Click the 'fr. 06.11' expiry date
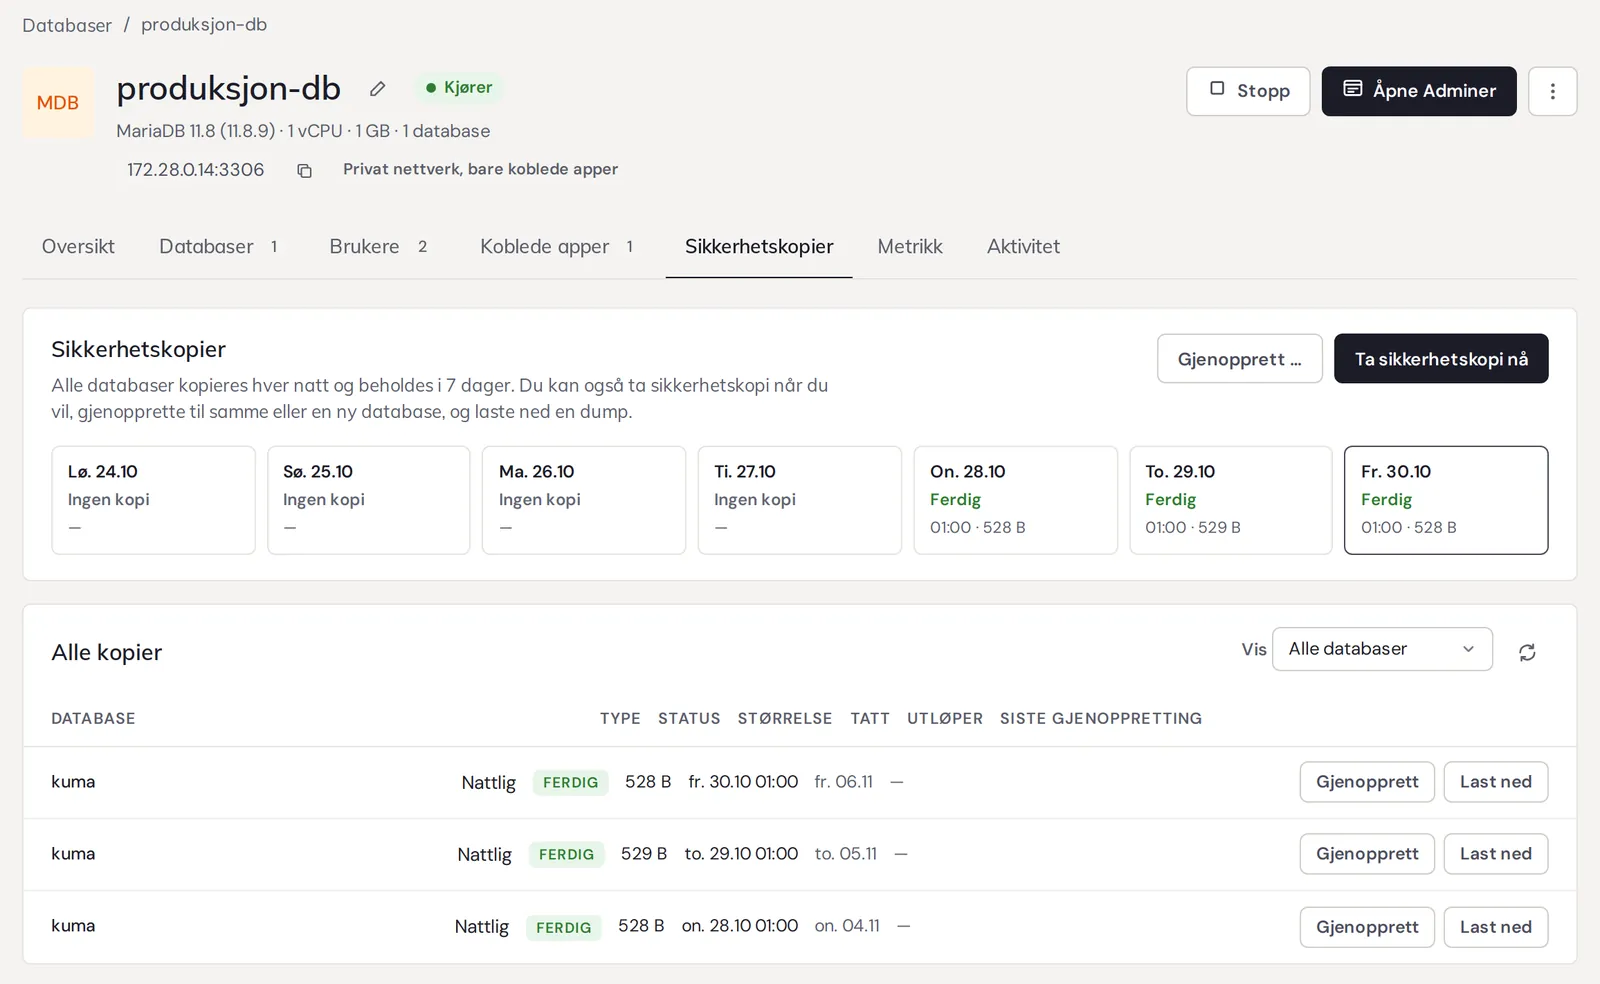Screen dimensions: 1600x984 point(843,782)
